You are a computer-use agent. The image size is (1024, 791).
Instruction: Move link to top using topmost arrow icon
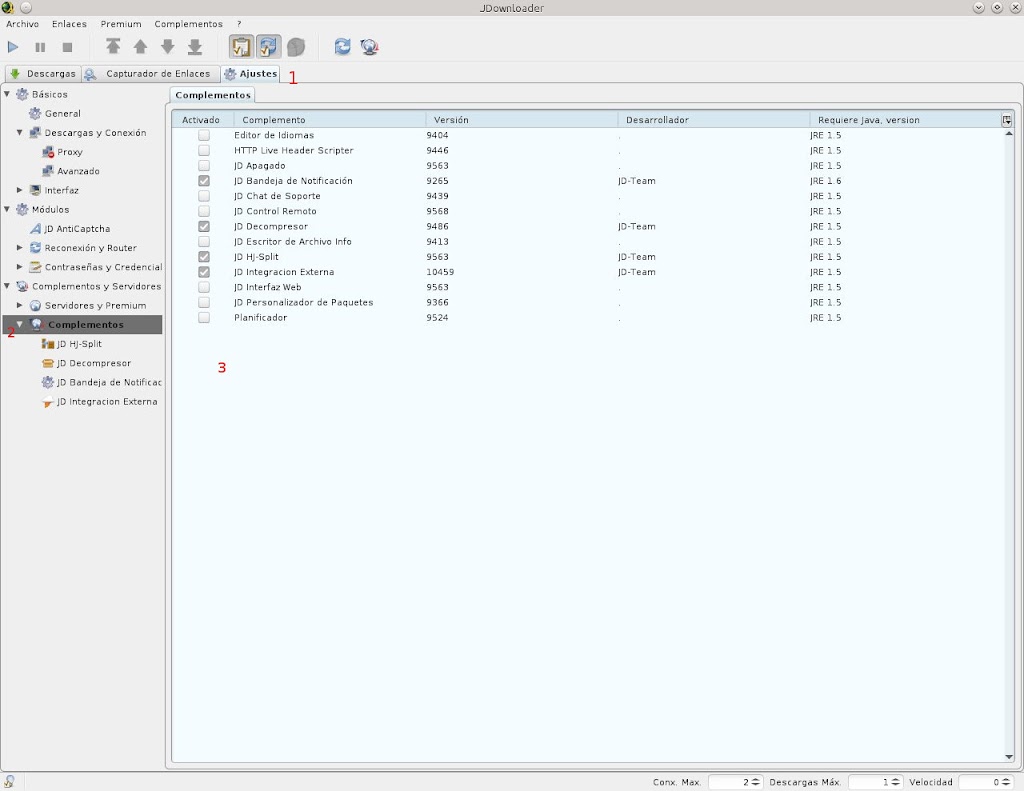coord(113,46)
